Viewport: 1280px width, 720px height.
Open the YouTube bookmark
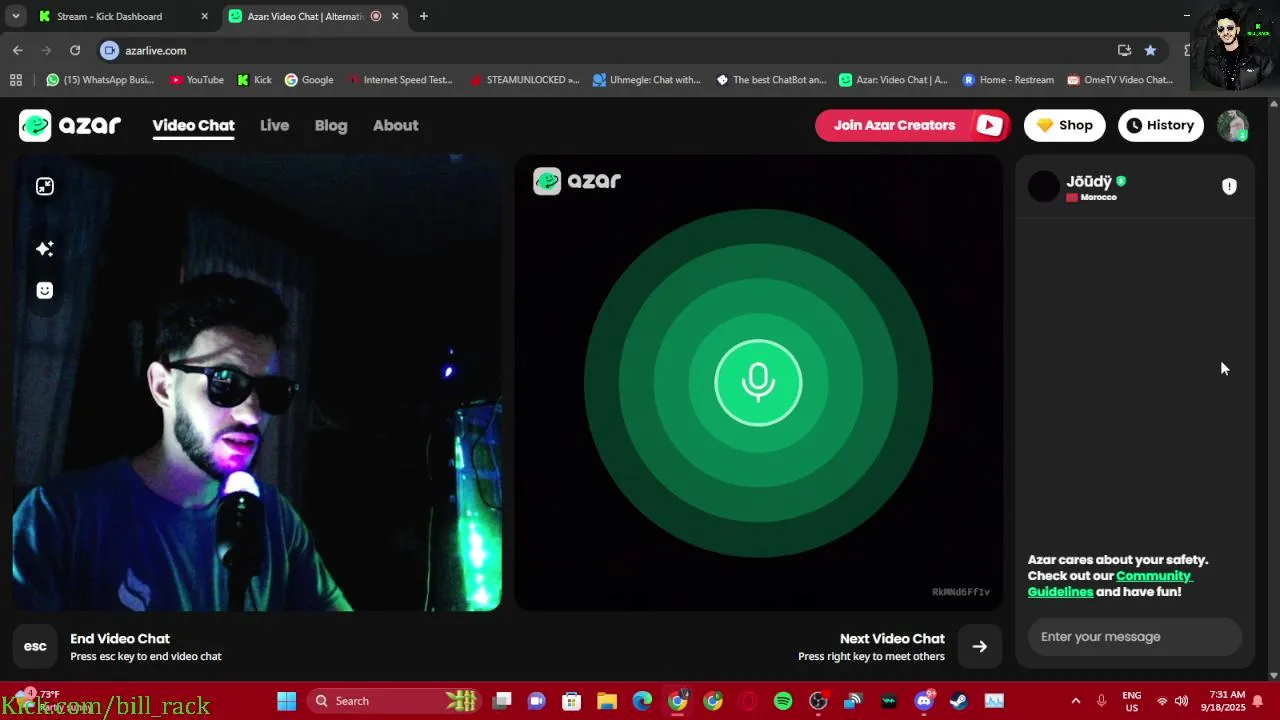coord(197,80)
